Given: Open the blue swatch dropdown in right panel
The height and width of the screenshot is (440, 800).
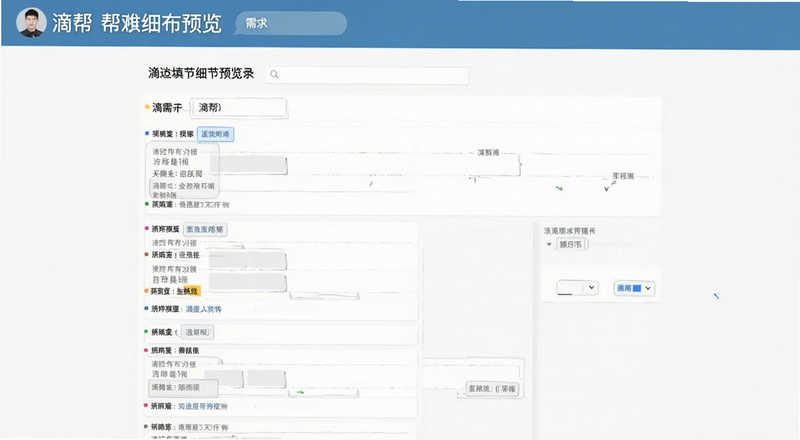Looking at the screenshot, I should [x=634, y=288].
